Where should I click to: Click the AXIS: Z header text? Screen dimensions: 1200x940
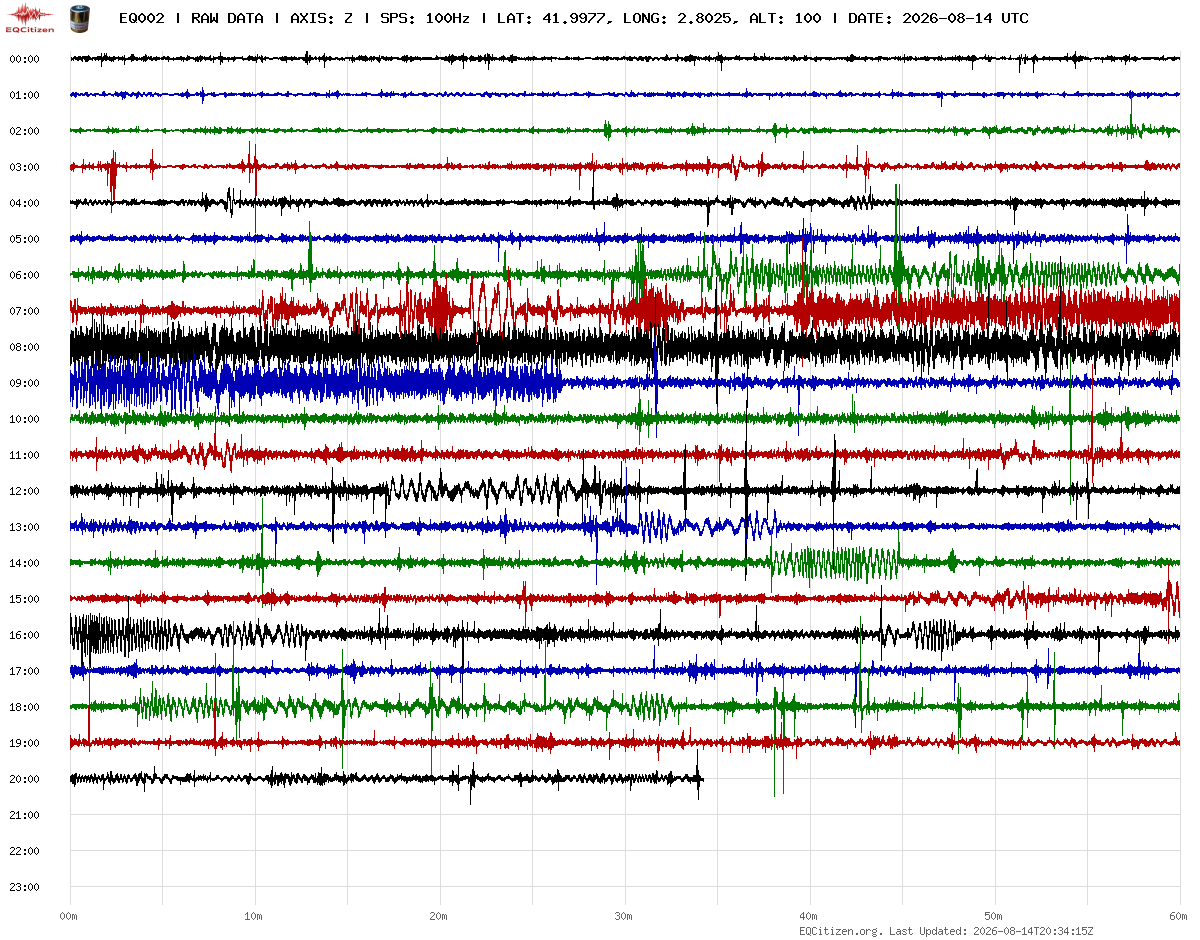pos(323,18)
